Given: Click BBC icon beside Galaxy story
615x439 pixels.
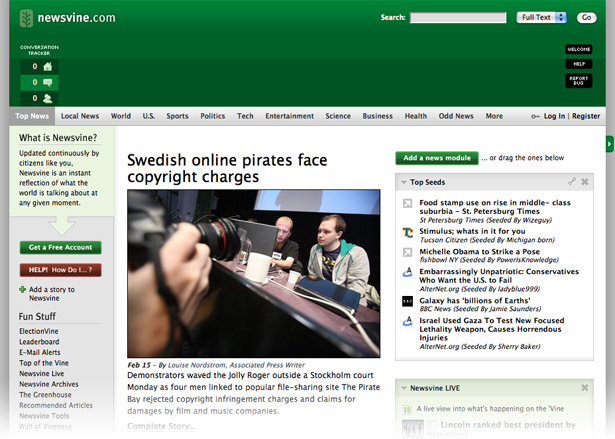Looking at the screenshot, I should point(408,301).
